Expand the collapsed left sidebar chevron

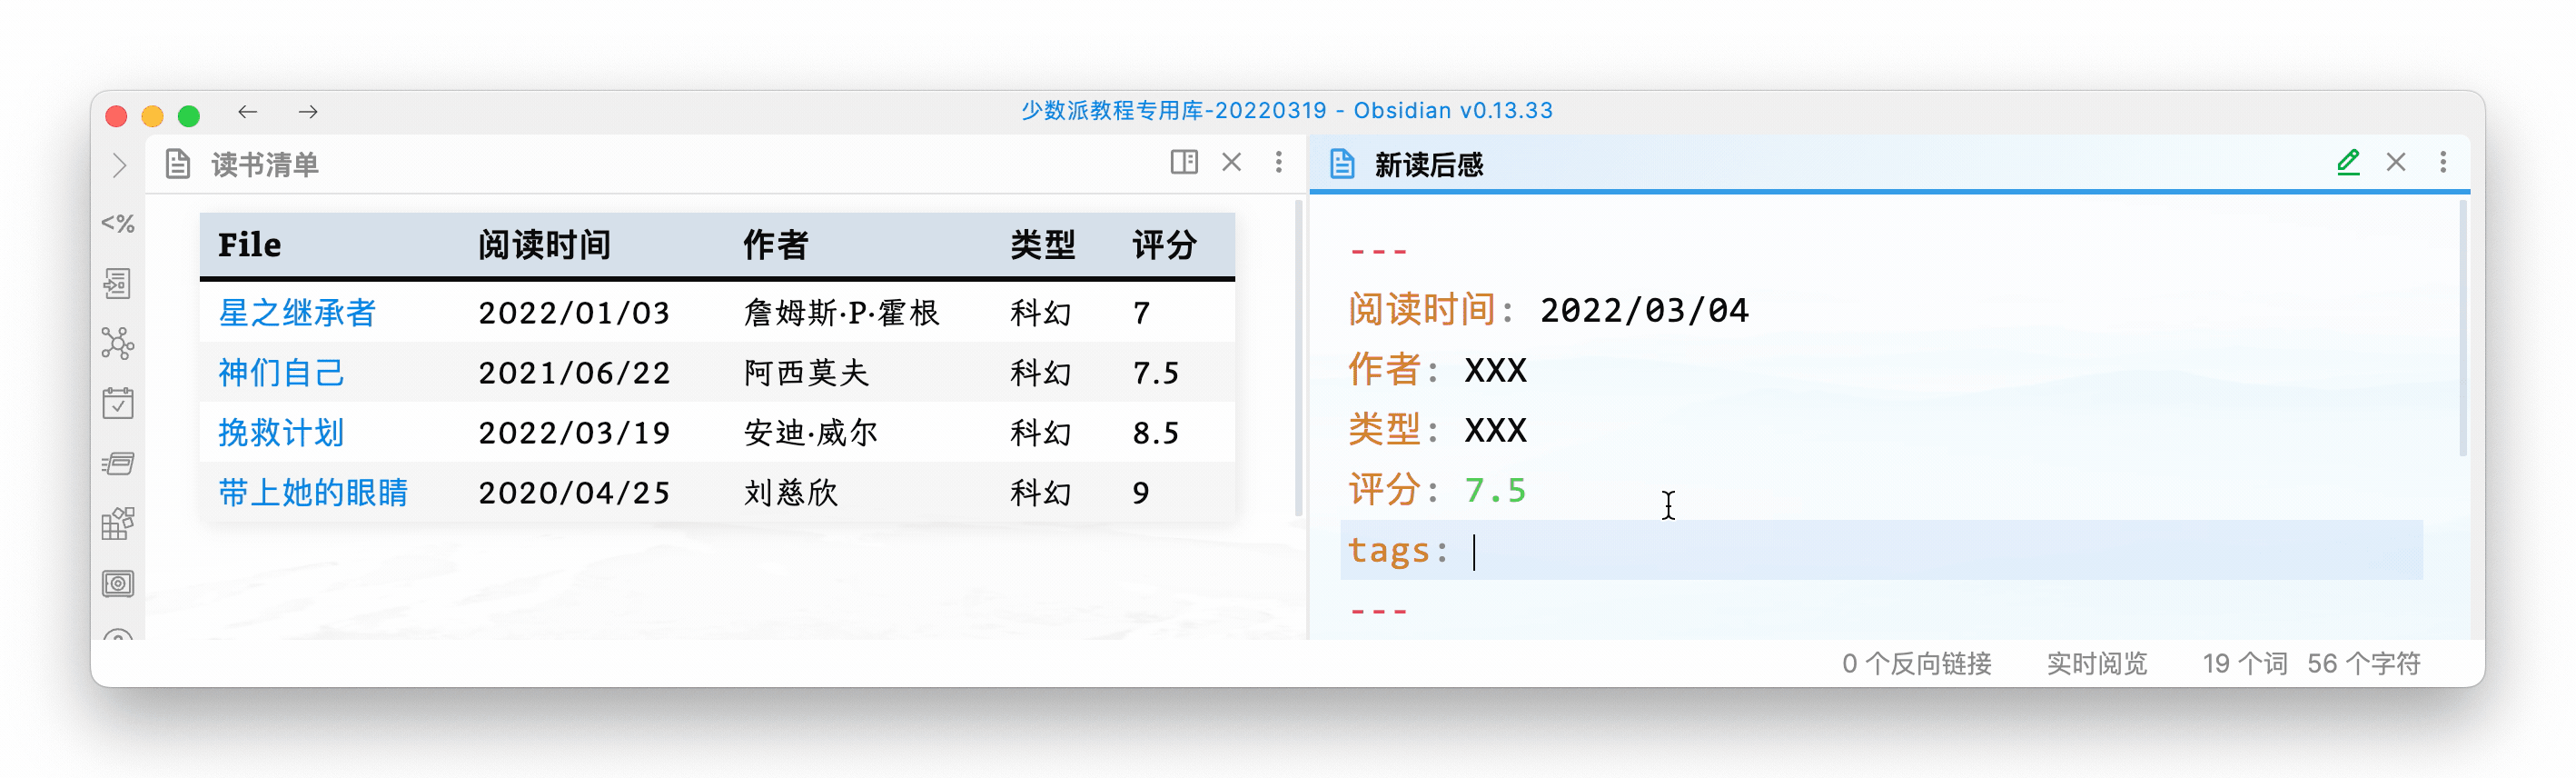click(x=119, y=165)
